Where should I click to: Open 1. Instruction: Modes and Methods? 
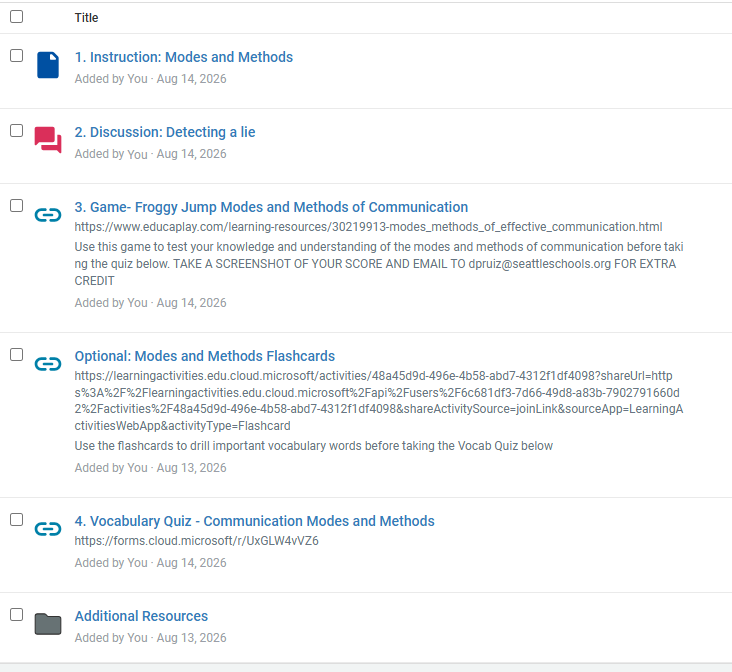click(x=184, y=57)
